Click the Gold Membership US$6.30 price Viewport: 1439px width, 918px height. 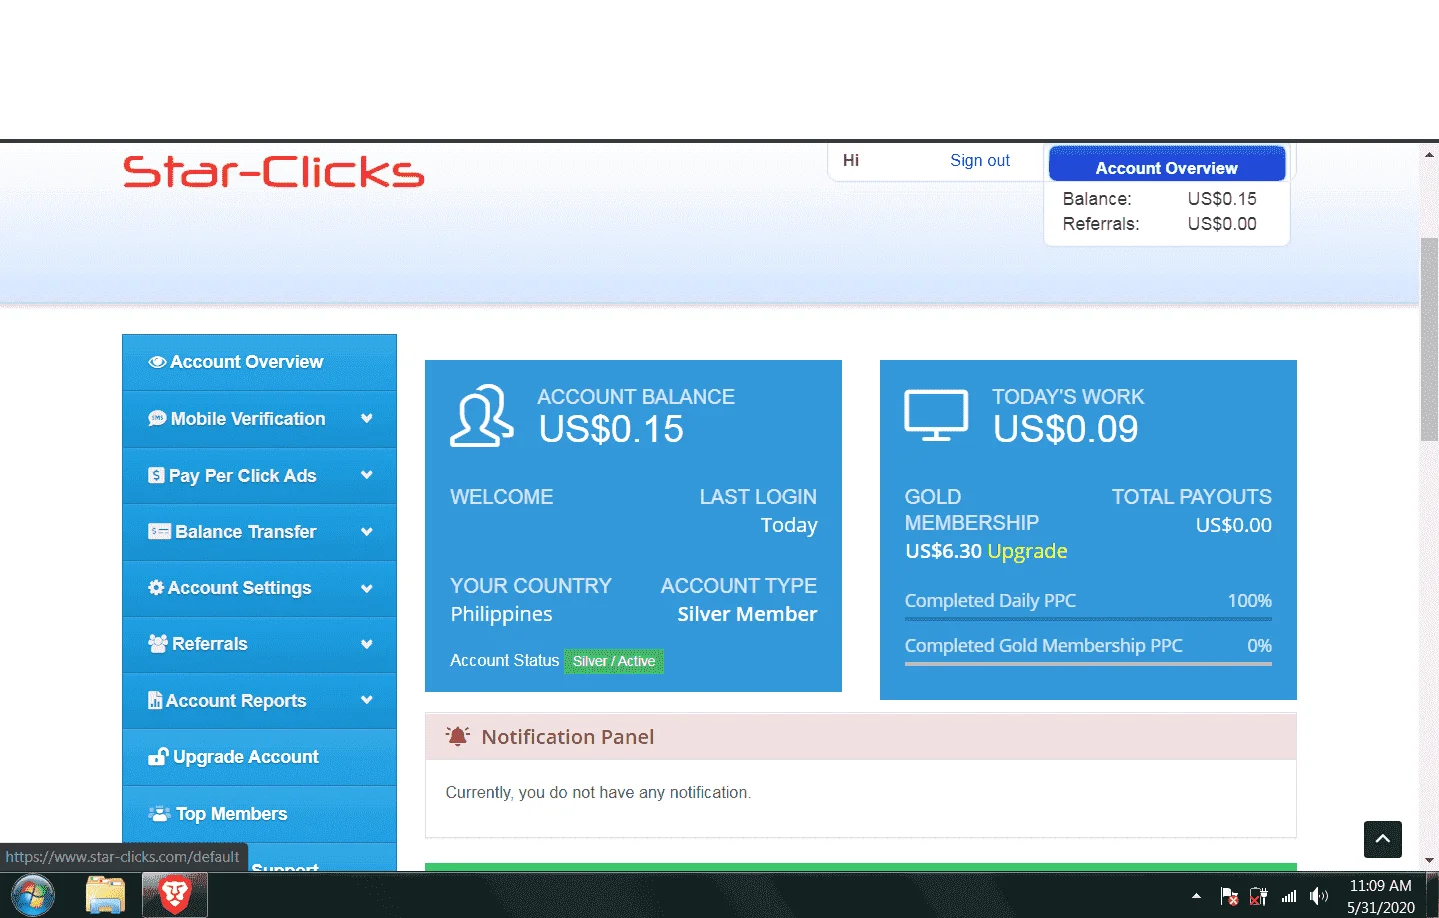943,551
